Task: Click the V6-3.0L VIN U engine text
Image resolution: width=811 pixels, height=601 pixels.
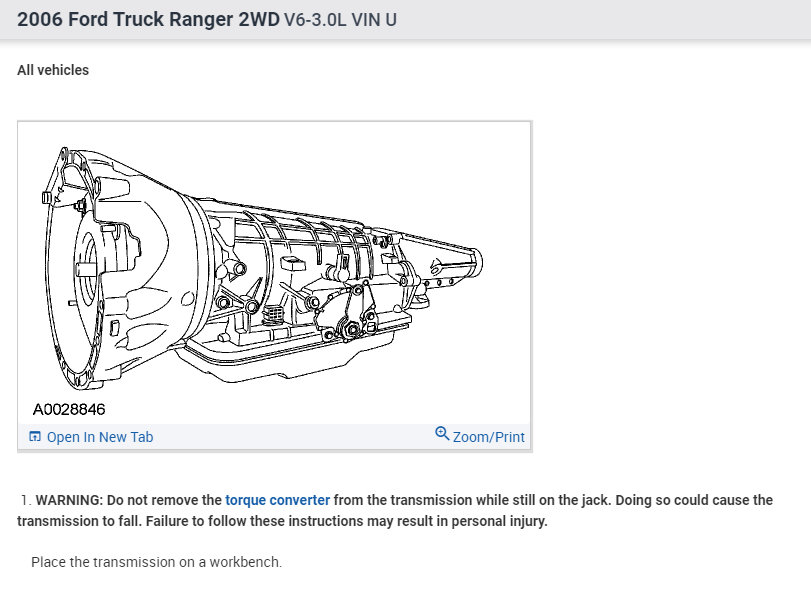Action: pyautogui.click(x=340, y=20)
